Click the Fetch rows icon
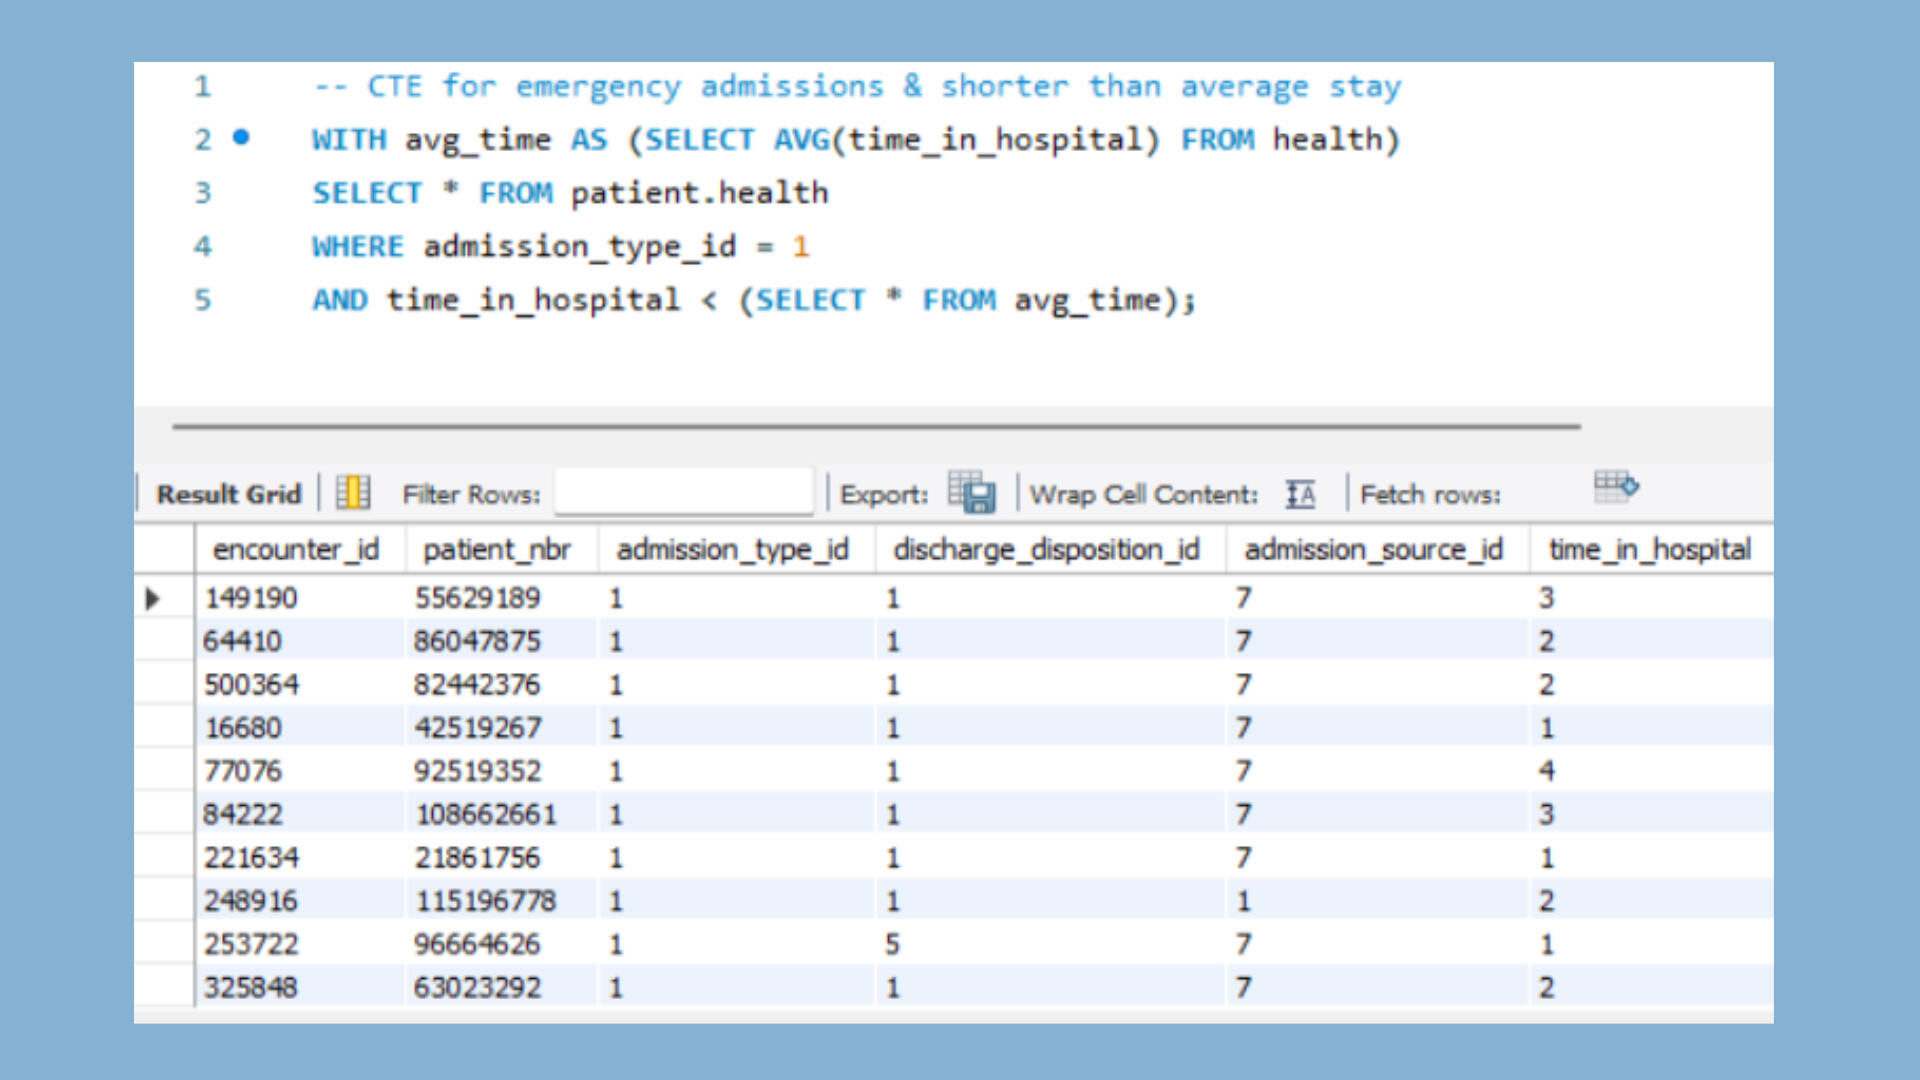The image size is (1920, 1080). click(1615, 487)
